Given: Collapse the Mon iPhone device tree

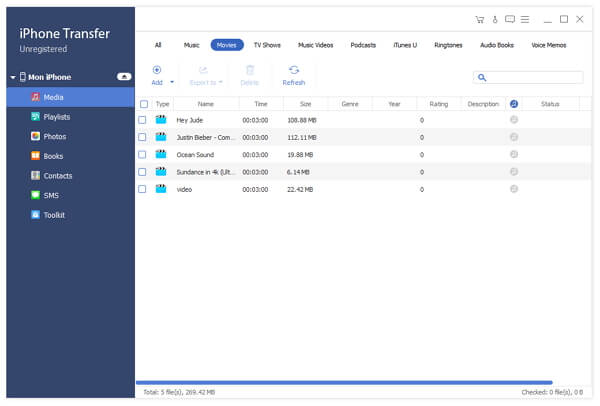Looking at the screenshot, I should coord(13,77).
